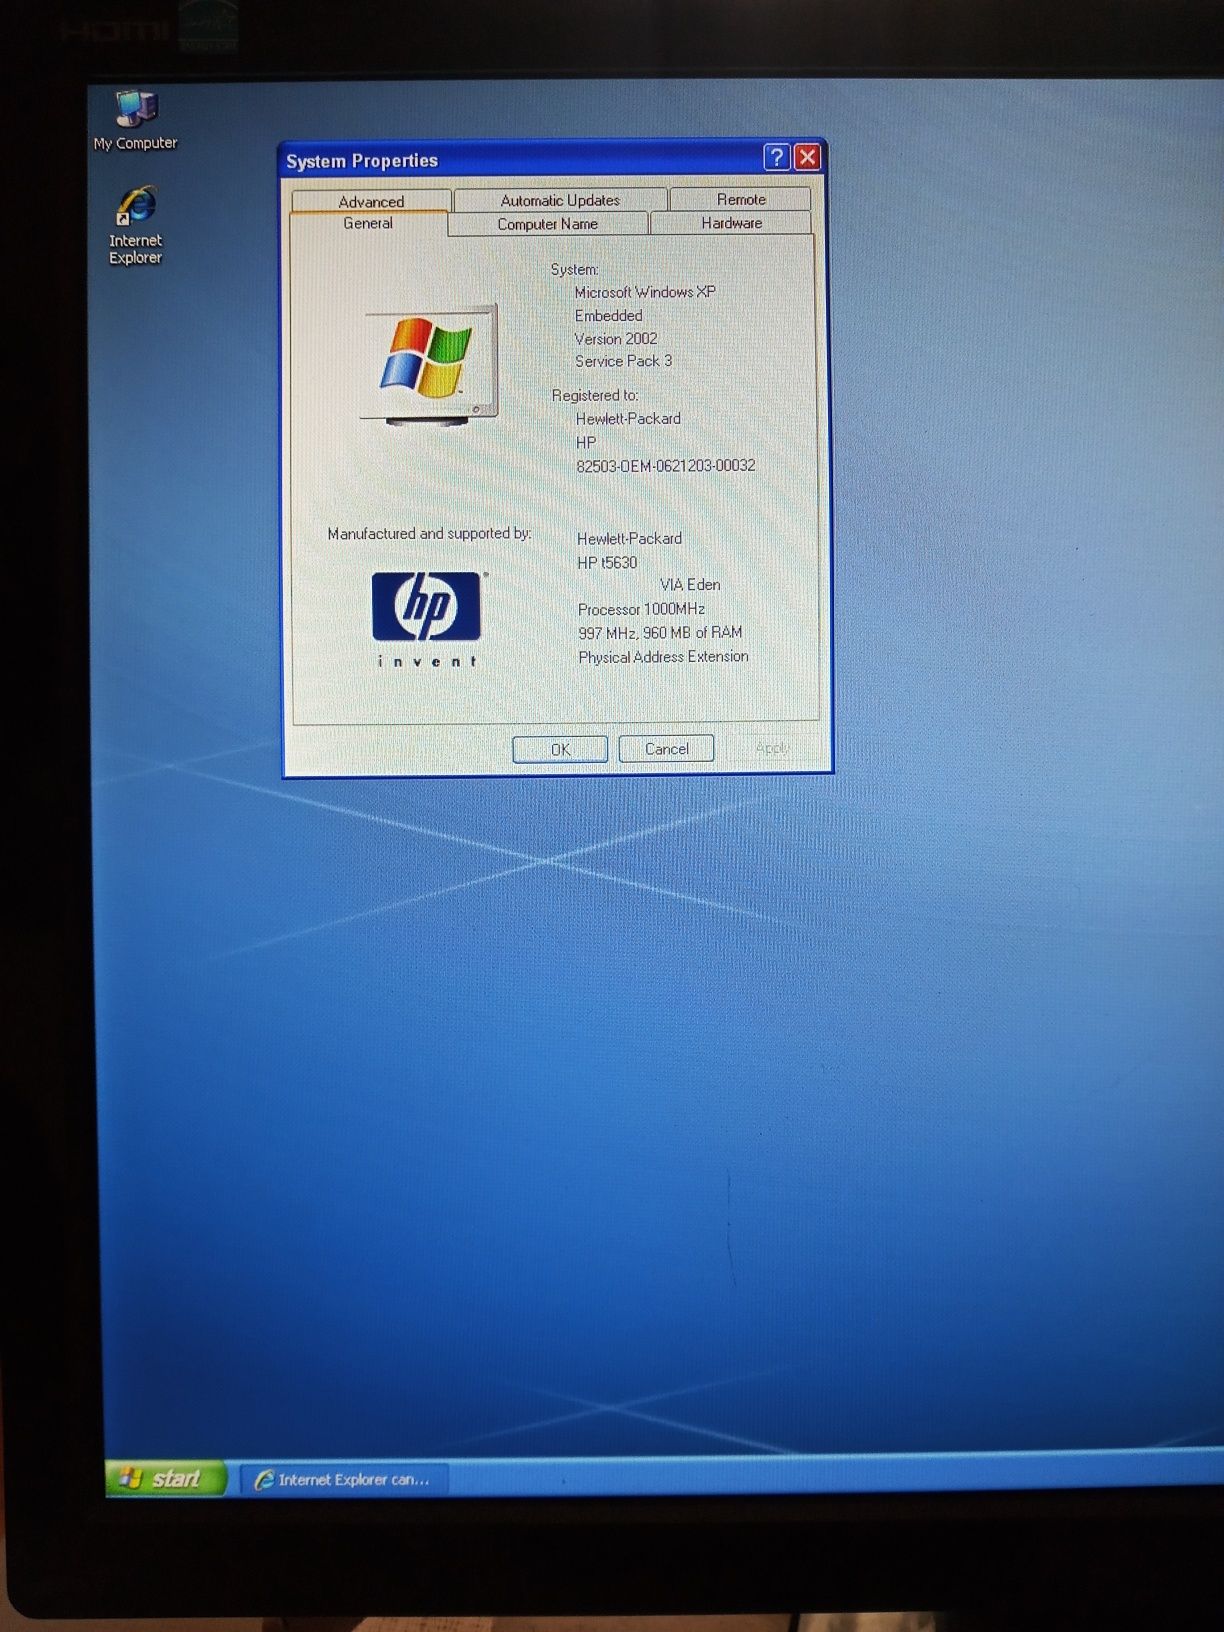Open the Start menu

pyautogui.click(x=166, y=1478)
